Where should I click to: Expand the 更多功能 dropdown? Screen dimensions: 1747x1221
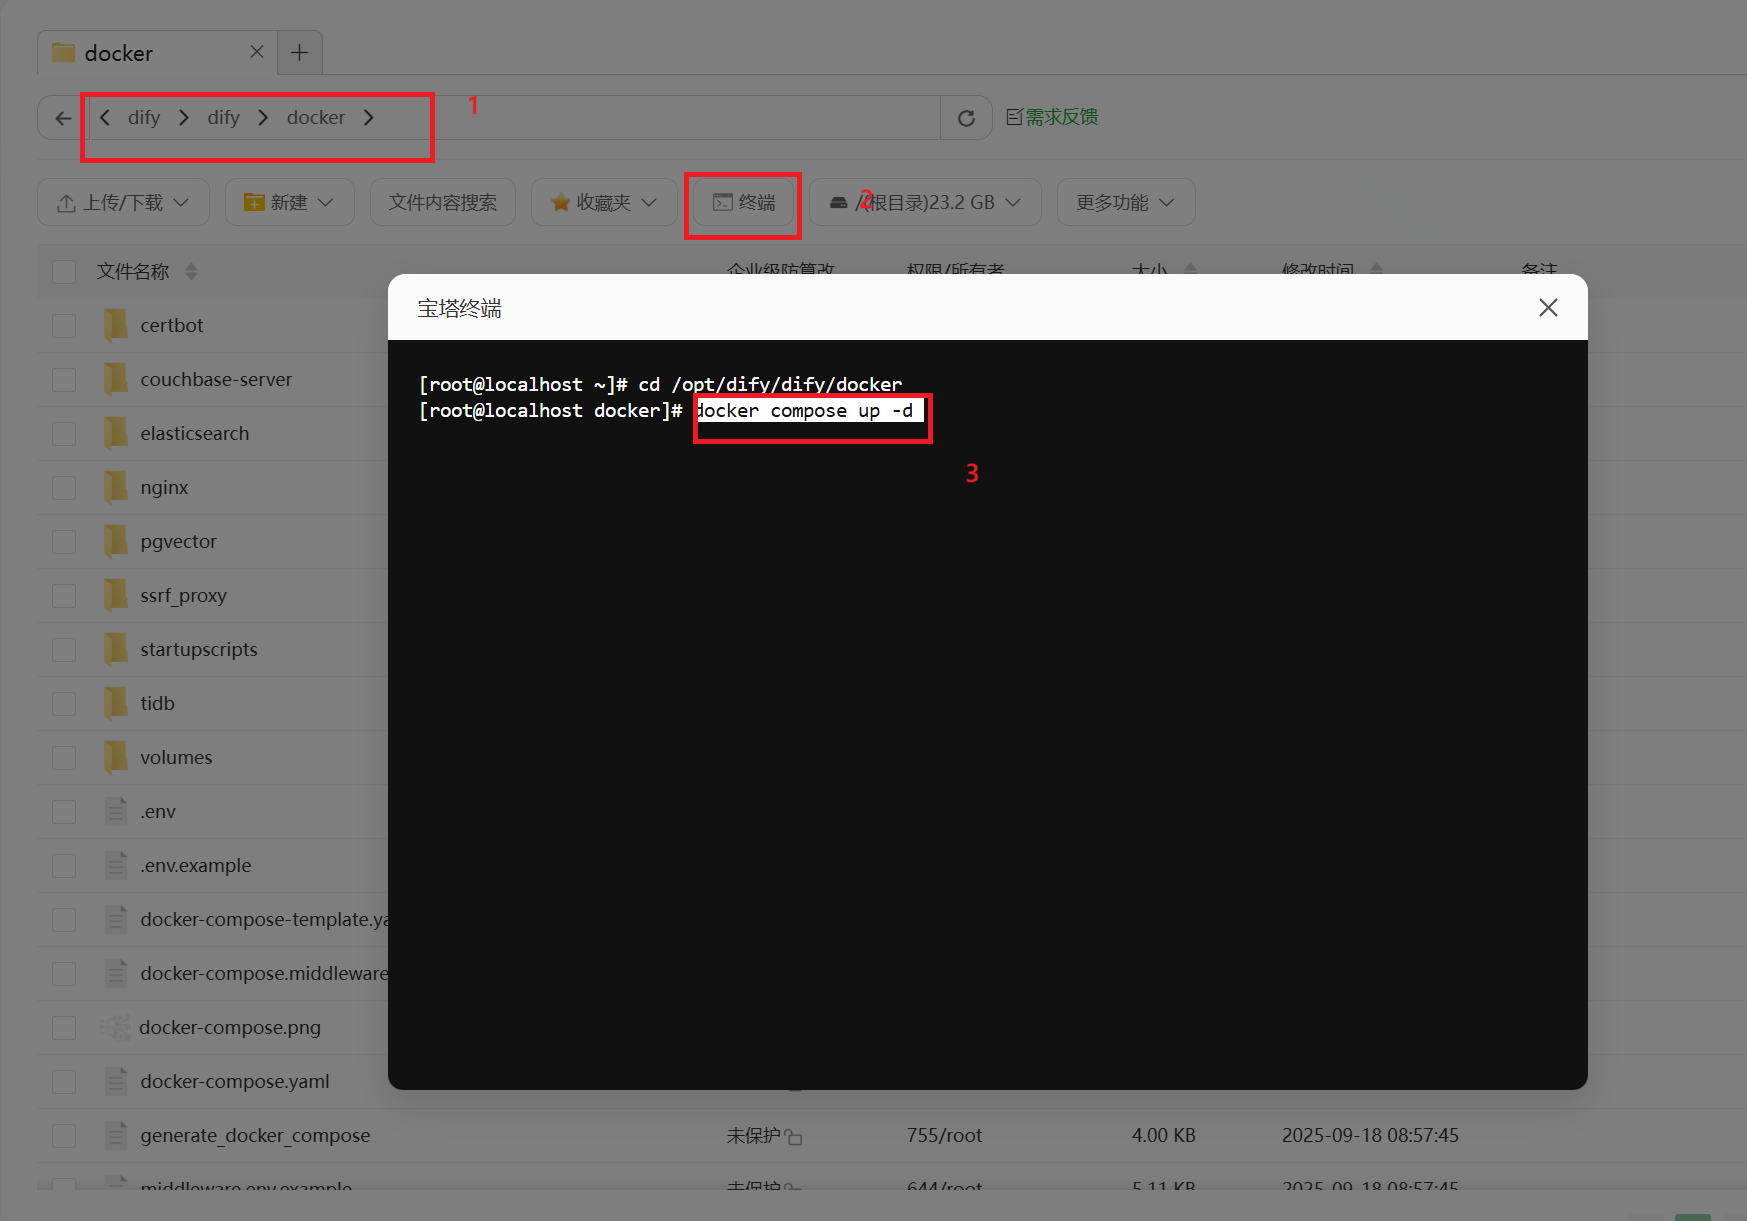click(1125, 202)
